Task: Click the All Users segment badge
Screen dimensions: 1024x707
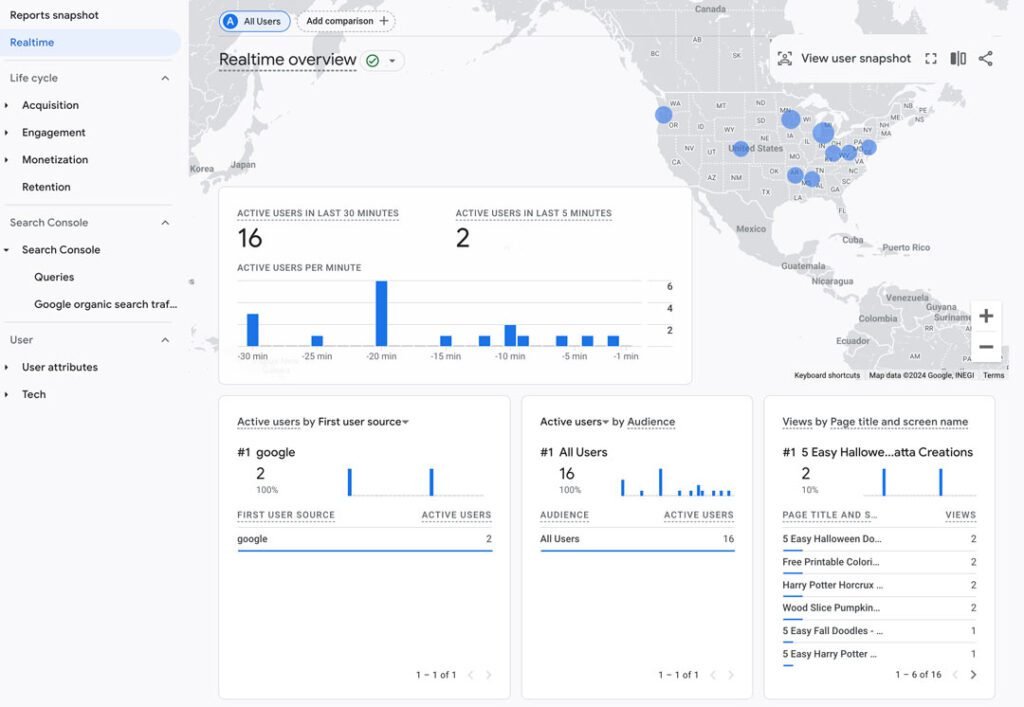Action: coord(255,21)
